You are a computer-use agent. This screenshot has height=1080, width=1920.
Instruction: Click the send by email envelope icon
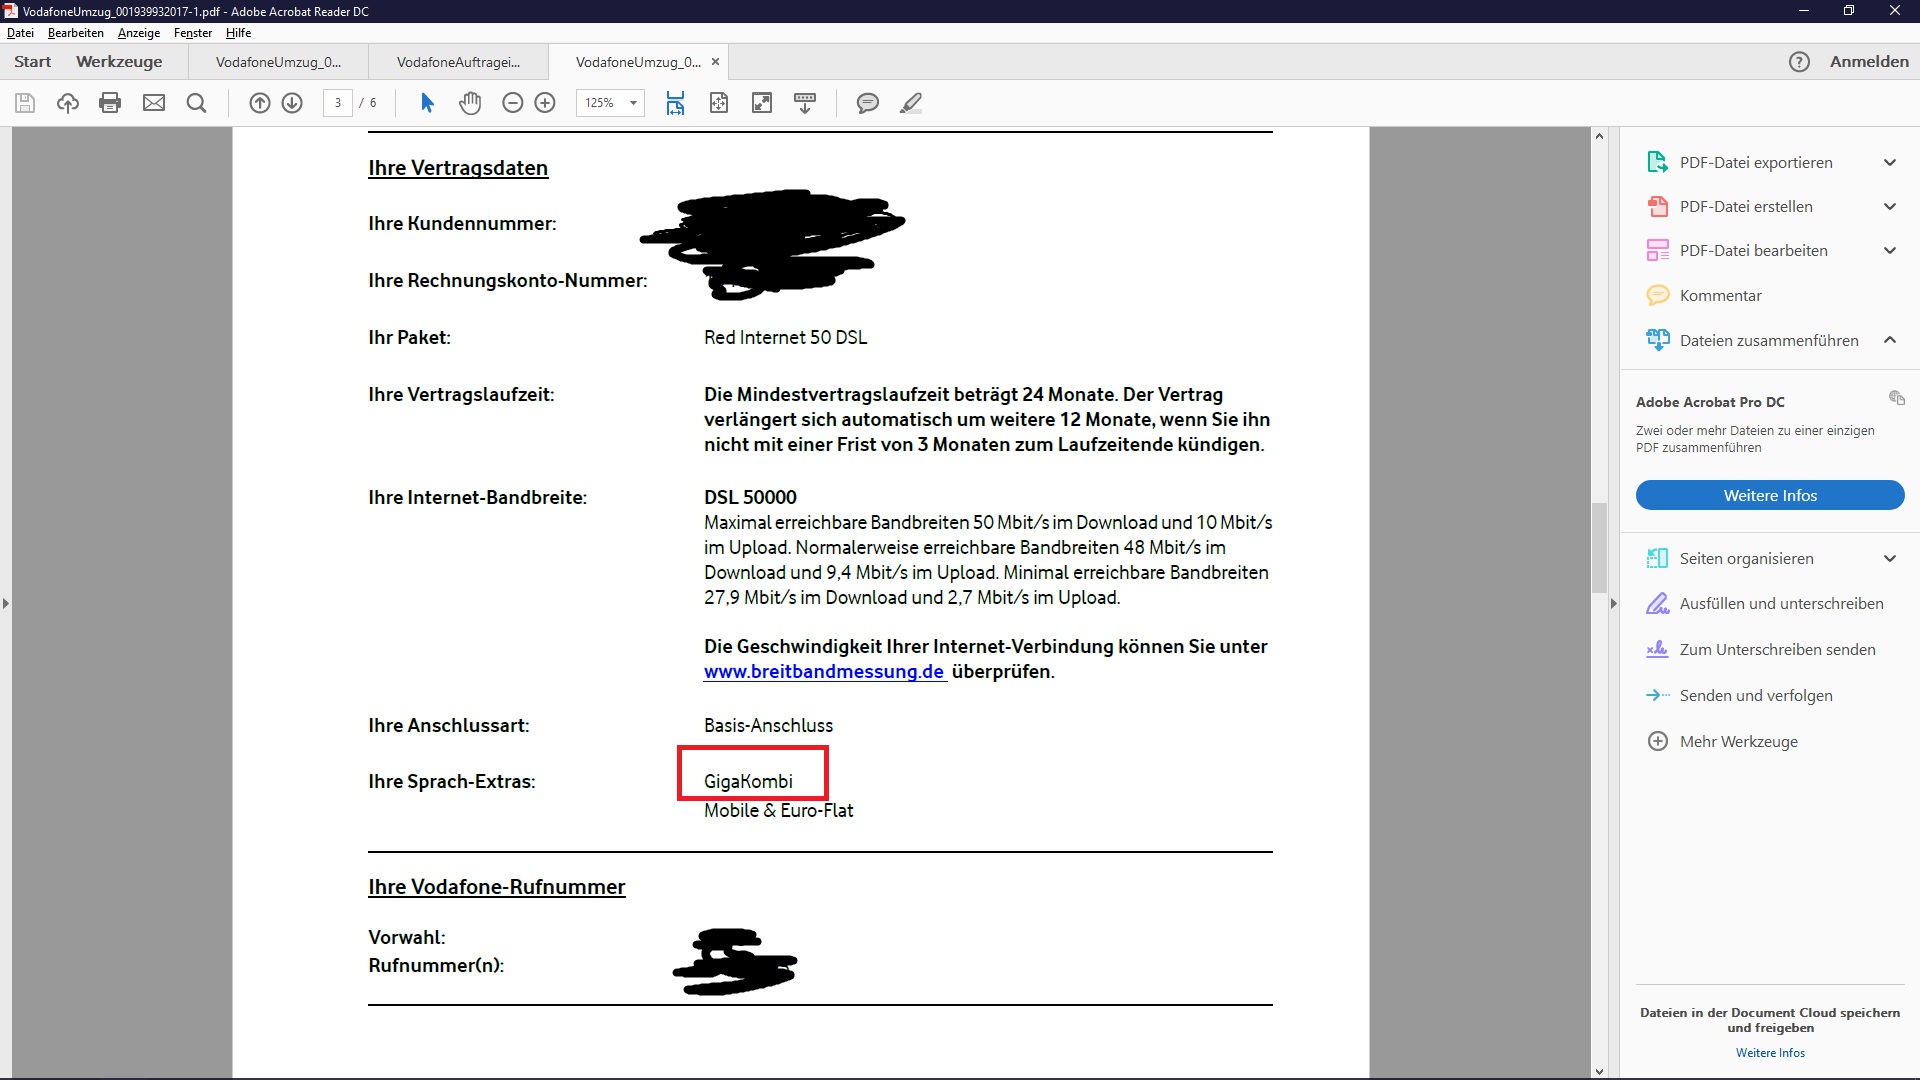tap(154, 103)
